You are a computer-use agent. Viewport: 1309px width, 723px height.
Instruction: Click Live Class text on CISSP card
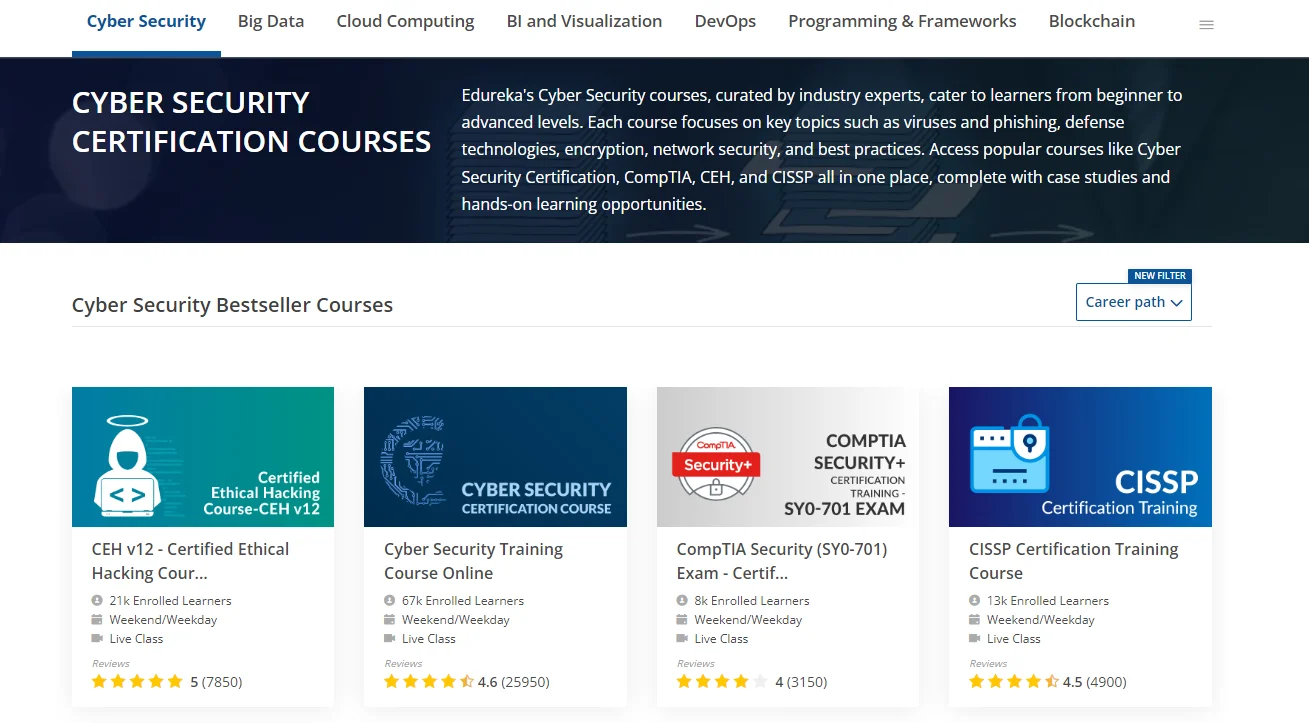tap(1014, 639)
